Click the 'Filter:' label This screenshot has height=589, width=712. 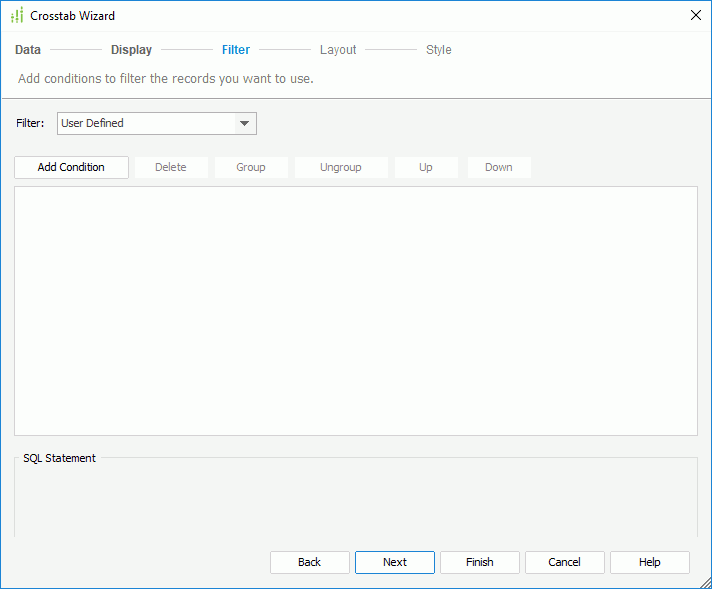[30, 123]
